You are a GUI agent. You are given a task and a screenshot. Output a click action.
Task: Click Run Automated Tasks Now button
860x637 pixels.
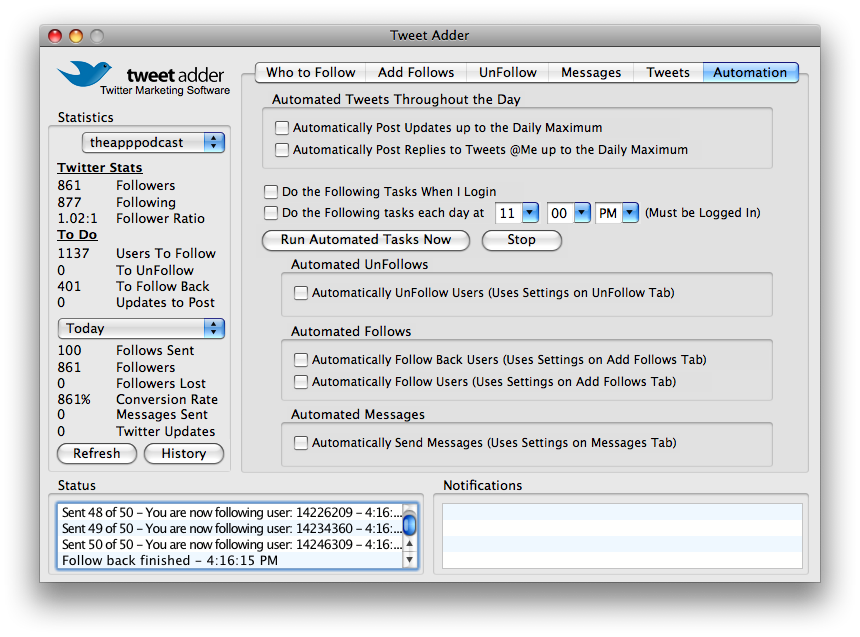click(x=366, y=240)
